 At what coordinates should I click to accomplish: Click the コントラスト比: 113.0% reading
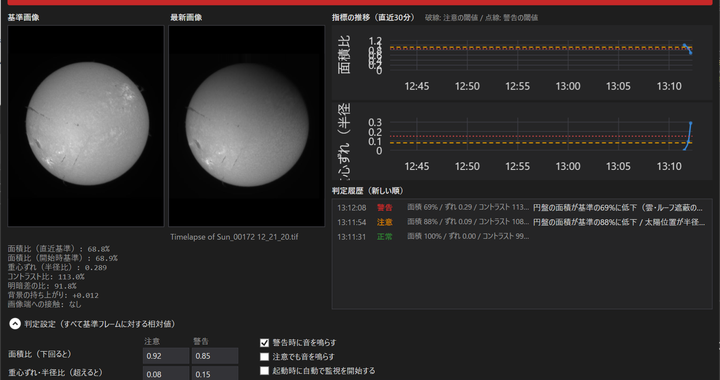click(46, 277)
